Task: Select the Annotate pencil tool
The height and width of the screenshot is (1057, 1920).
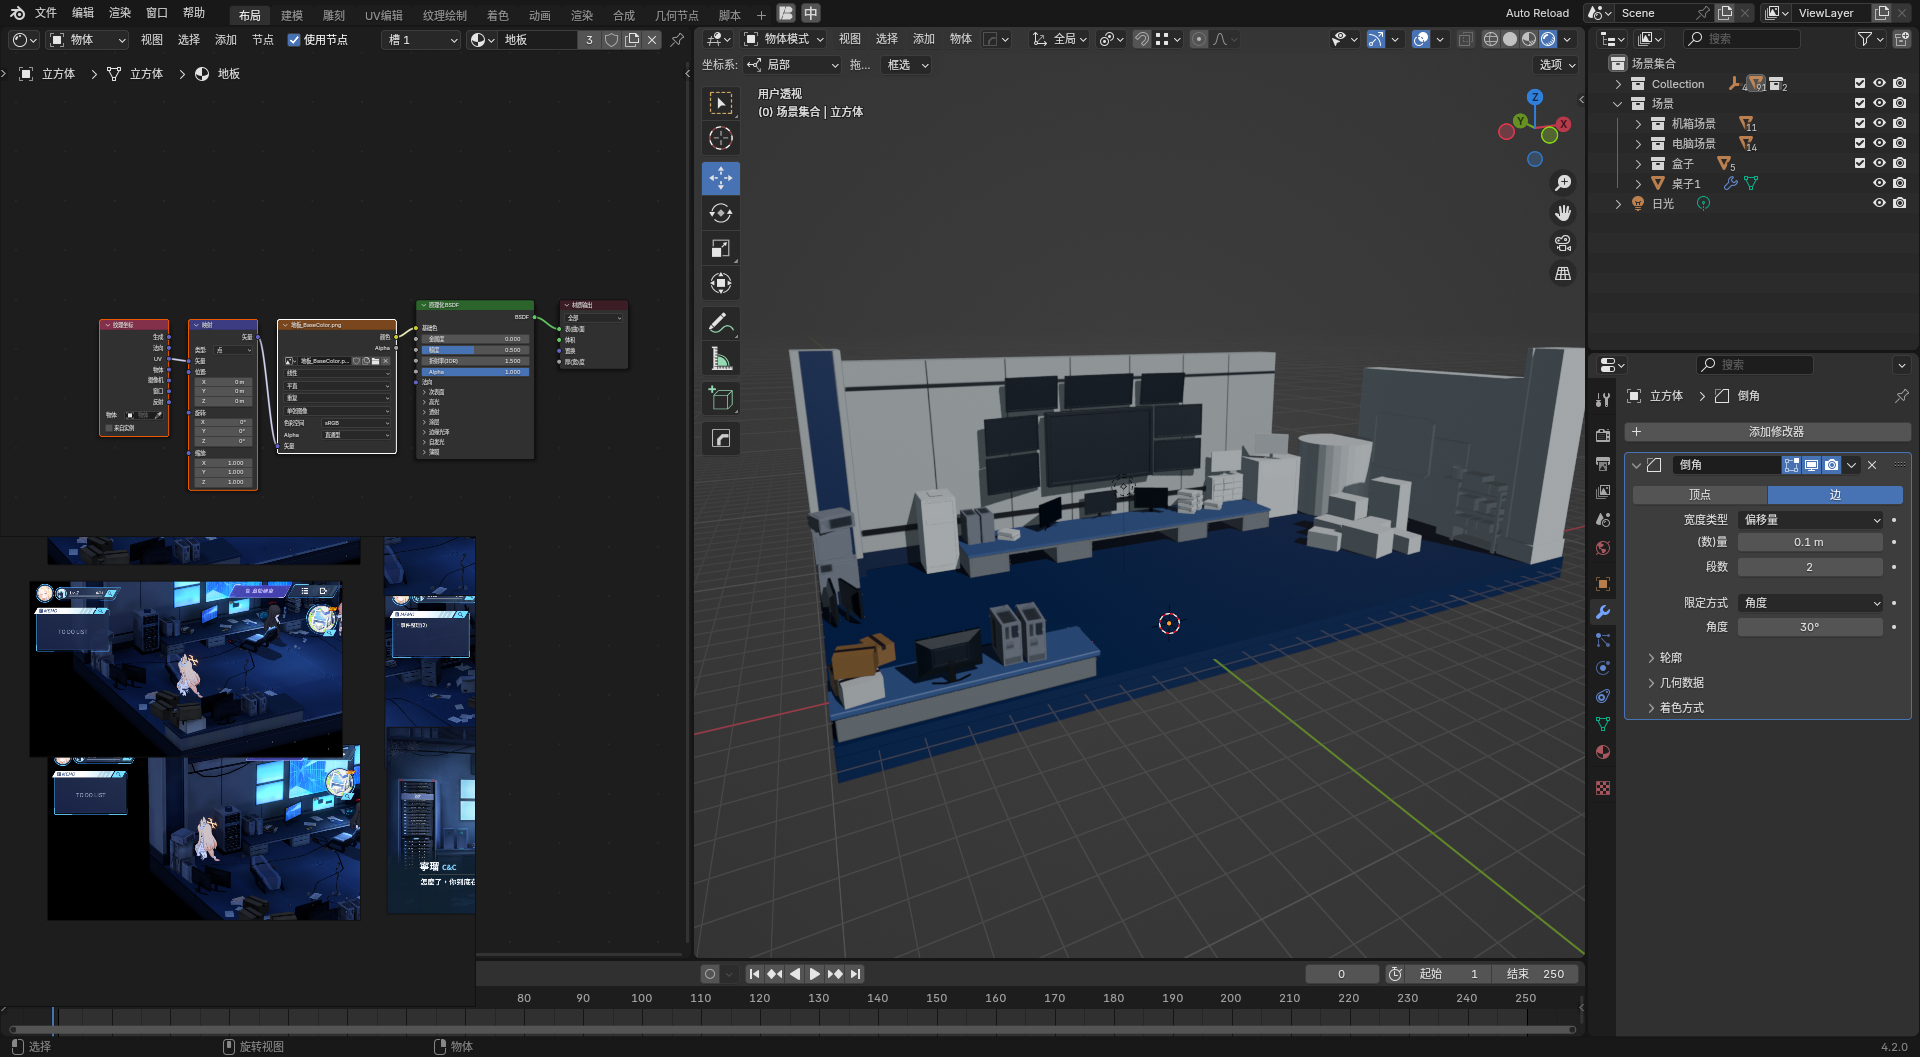Action: click(x=720, y=323)
